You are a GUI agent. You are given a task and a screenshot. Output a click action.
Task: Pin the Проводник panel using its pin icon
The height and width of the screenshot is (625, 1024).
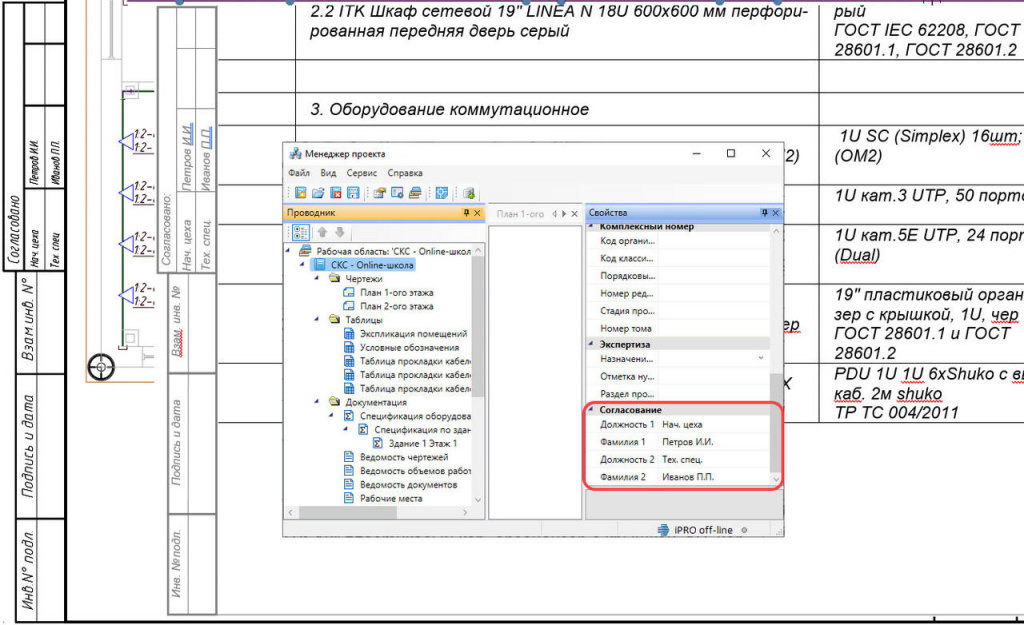click(x=467, y=212)
